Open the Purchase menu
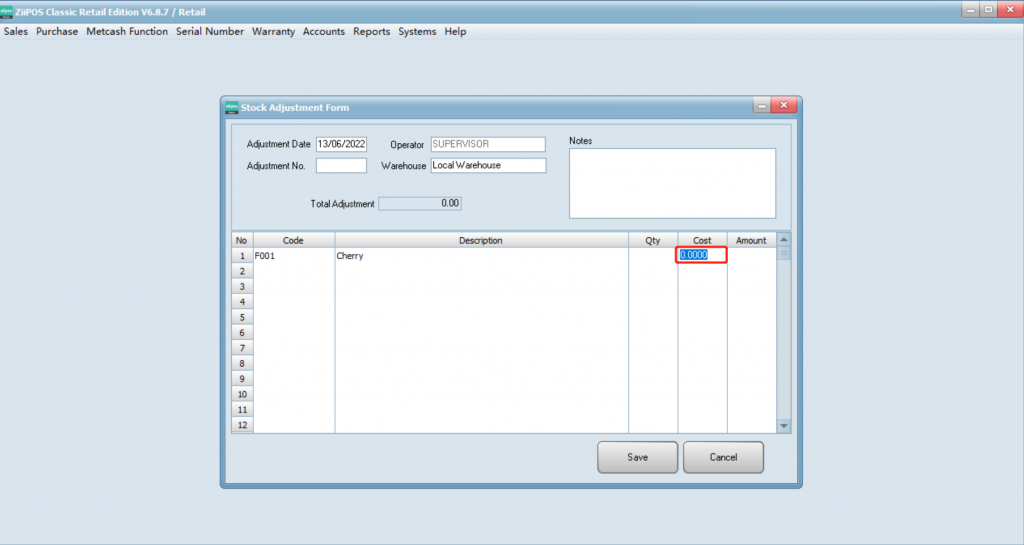This screenshot has height=545, width=1024. 57,31
